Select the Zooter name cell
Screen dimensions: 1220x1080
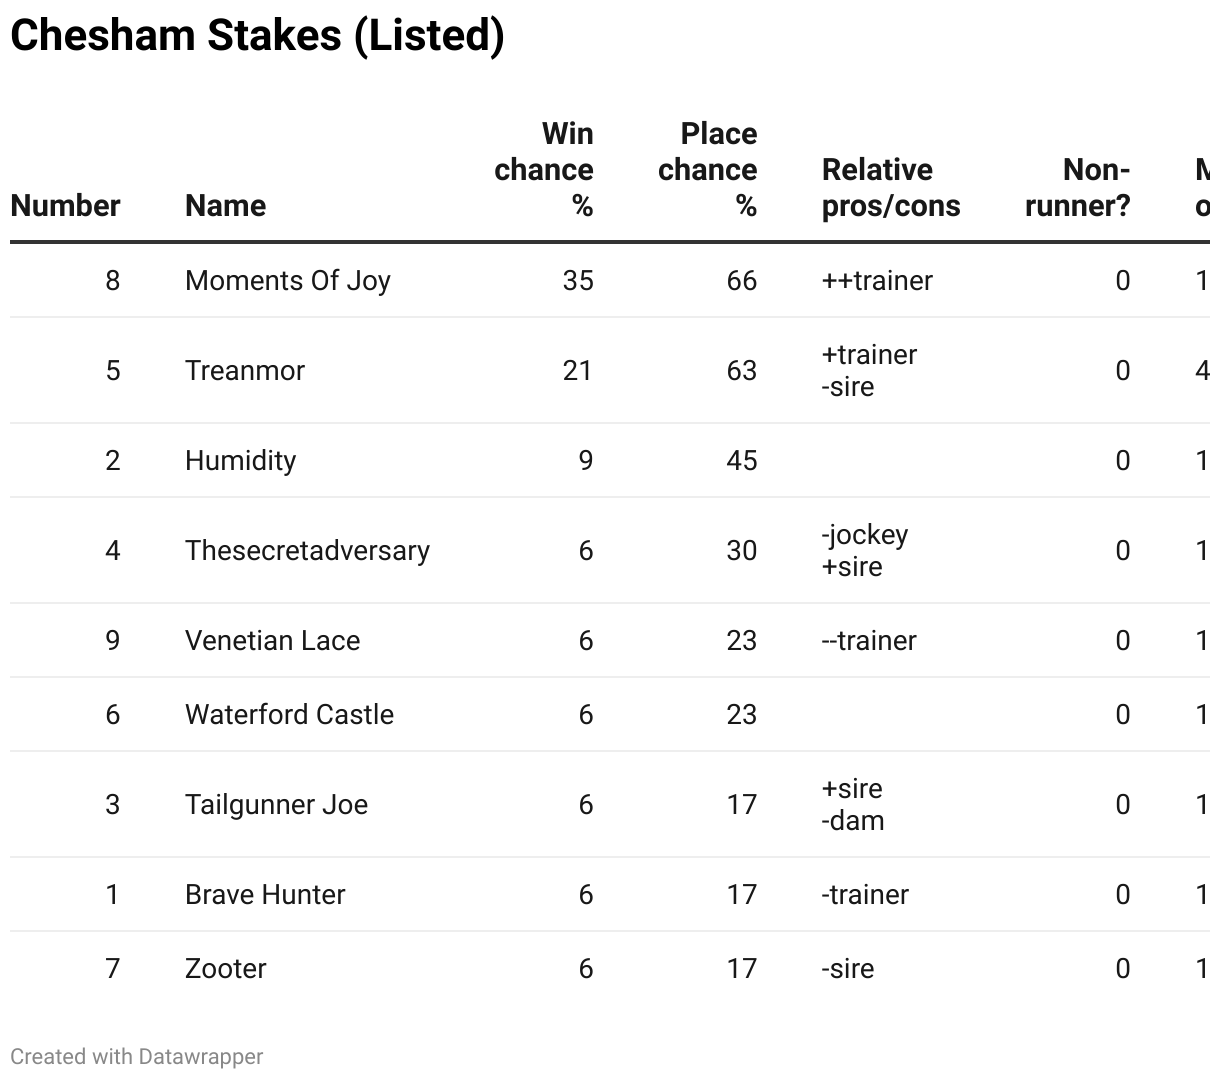click(x=225, y=969)
